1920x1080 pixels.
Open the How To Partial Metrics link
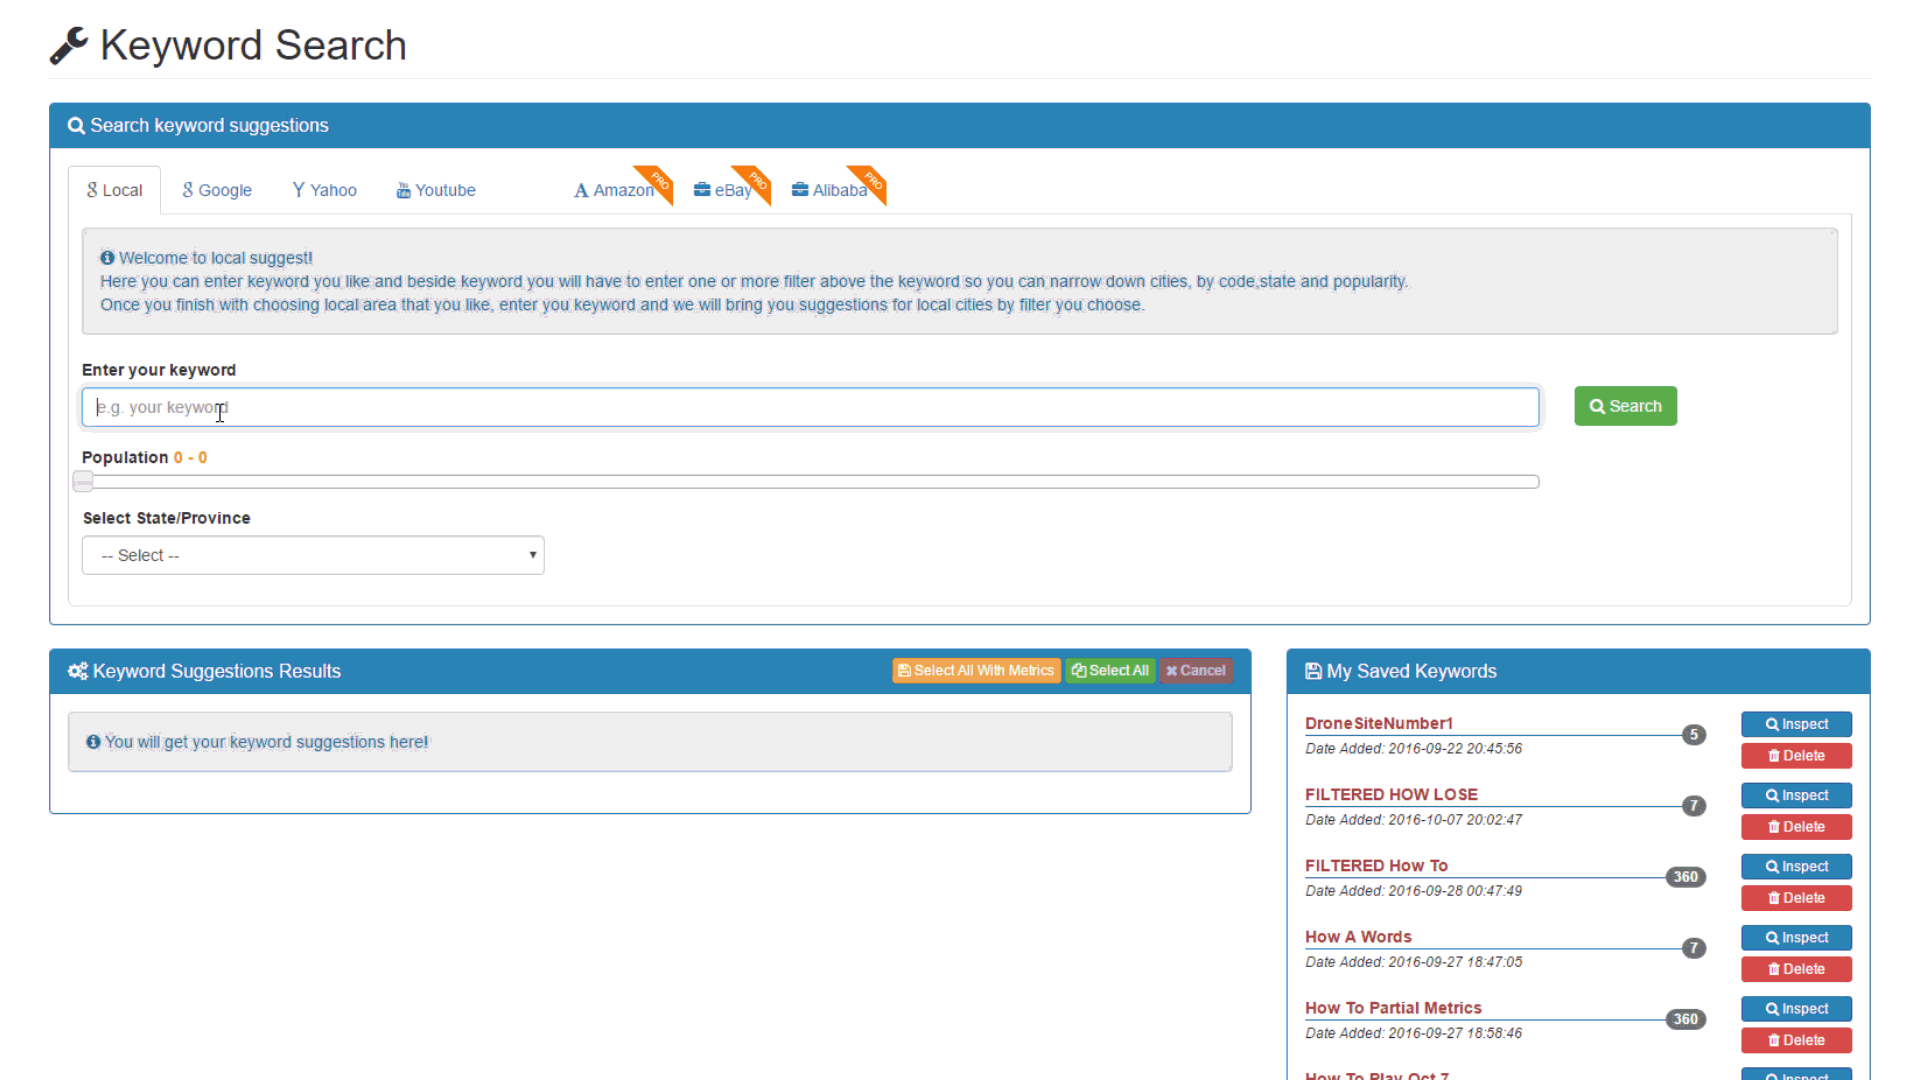tap(1393, 1007)
